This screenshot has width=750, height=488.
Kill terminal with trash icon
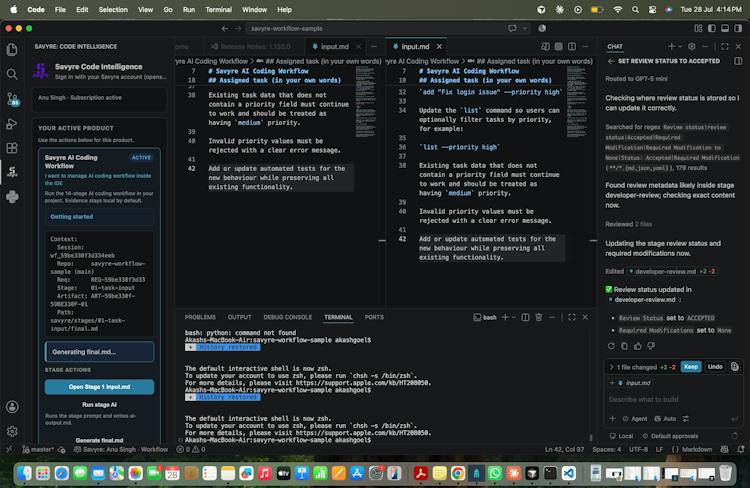(539, 317)
